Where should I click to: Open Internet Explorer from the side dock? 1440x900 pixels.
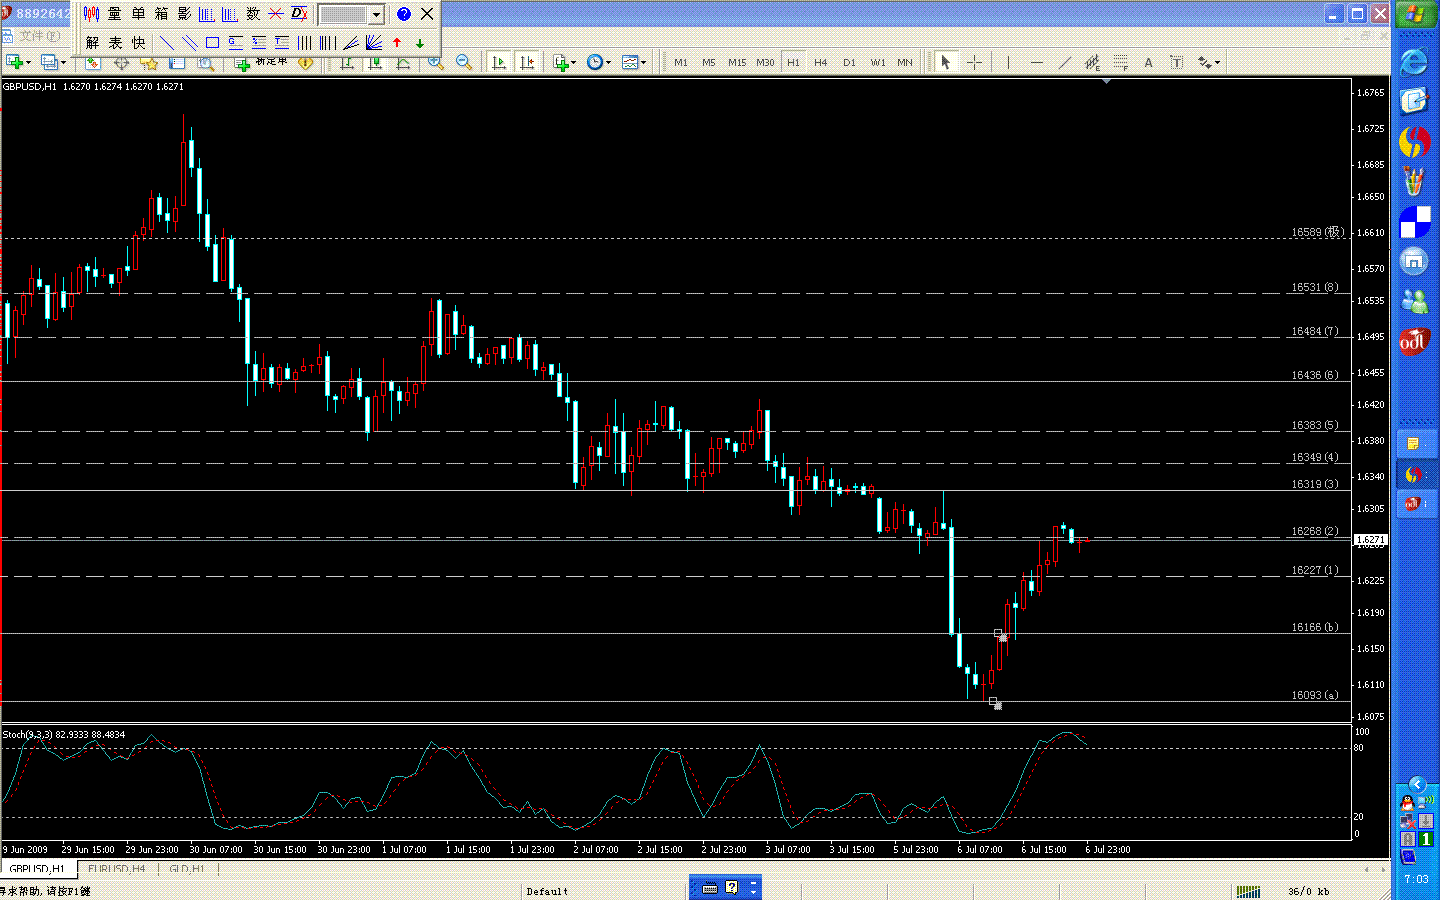(1414, 62)
